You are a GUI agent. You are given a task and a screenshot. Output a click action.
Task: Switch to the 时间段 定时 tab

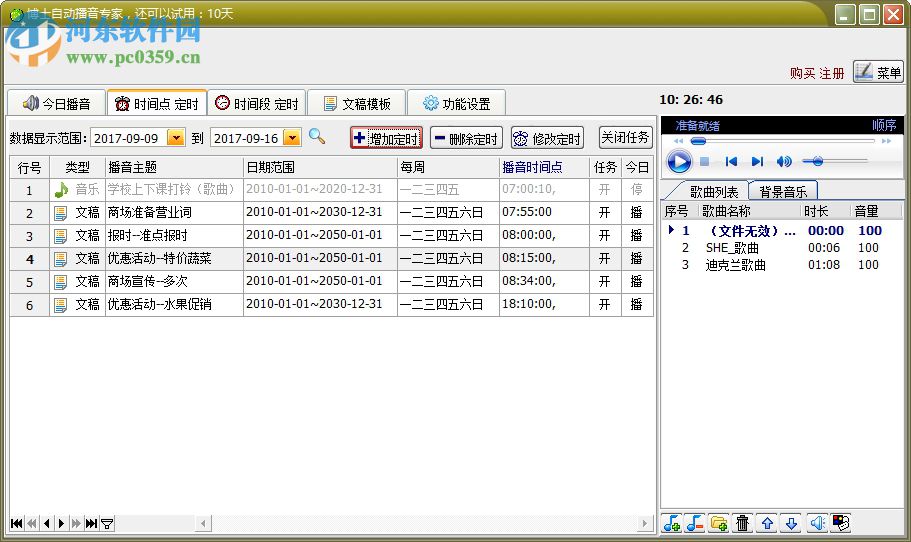256,103
